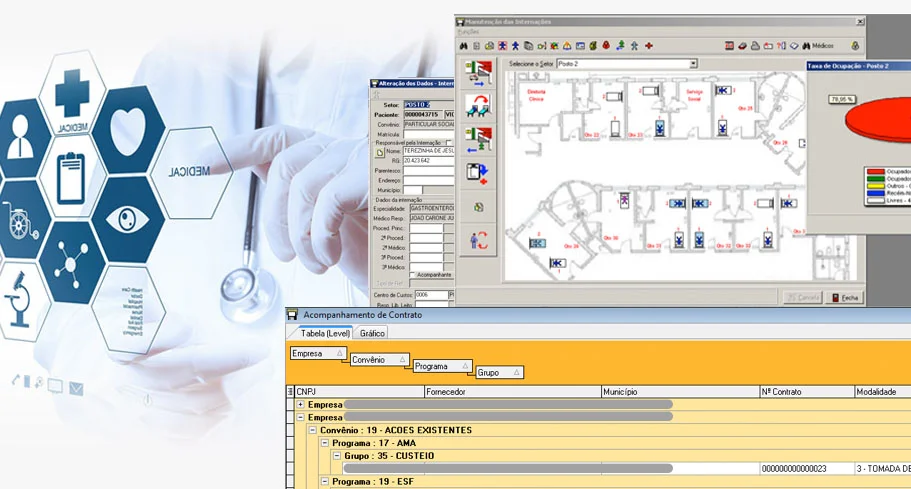This screenshot has width=911, height=489.
Task: Click the red-framed blue patient figure toolbar icon
Action: 503,46
